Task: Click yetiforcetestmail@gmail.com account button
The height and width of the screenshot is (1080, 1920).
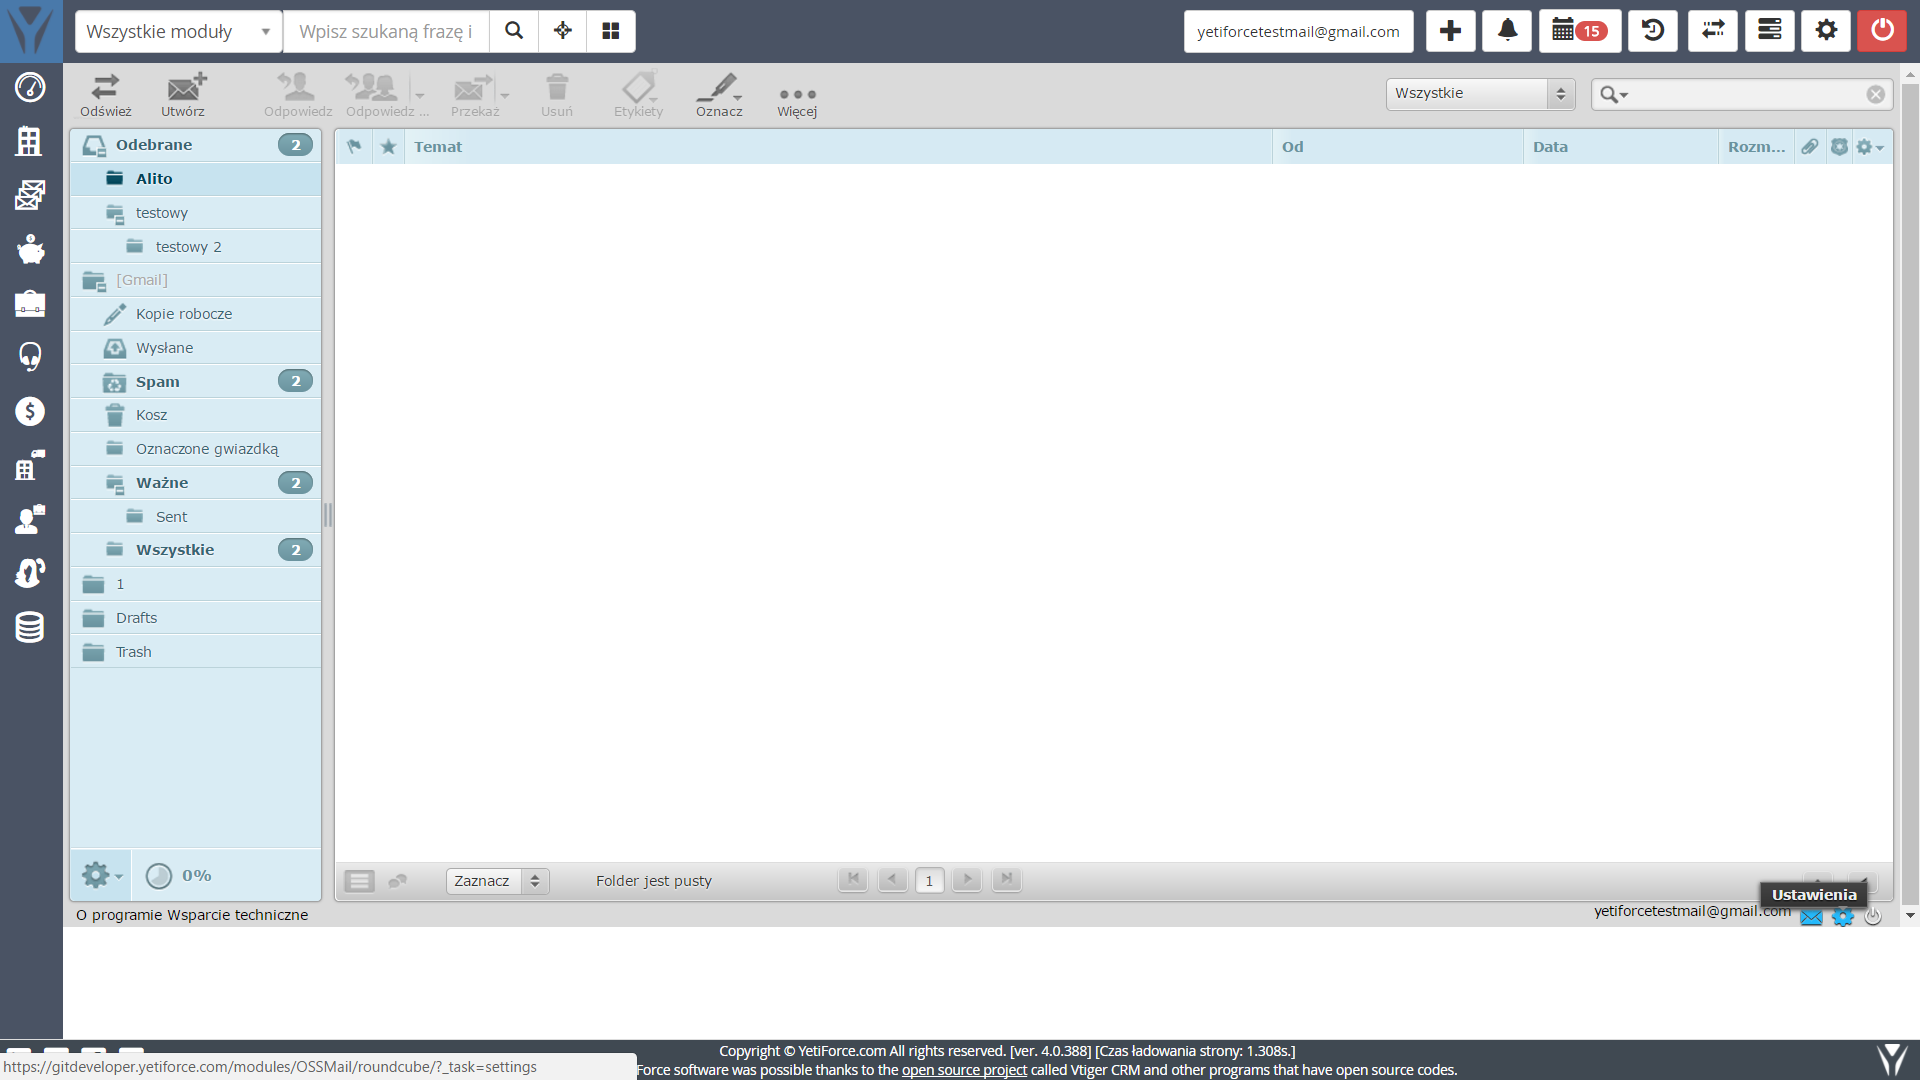Action: tap(1298, 31)
